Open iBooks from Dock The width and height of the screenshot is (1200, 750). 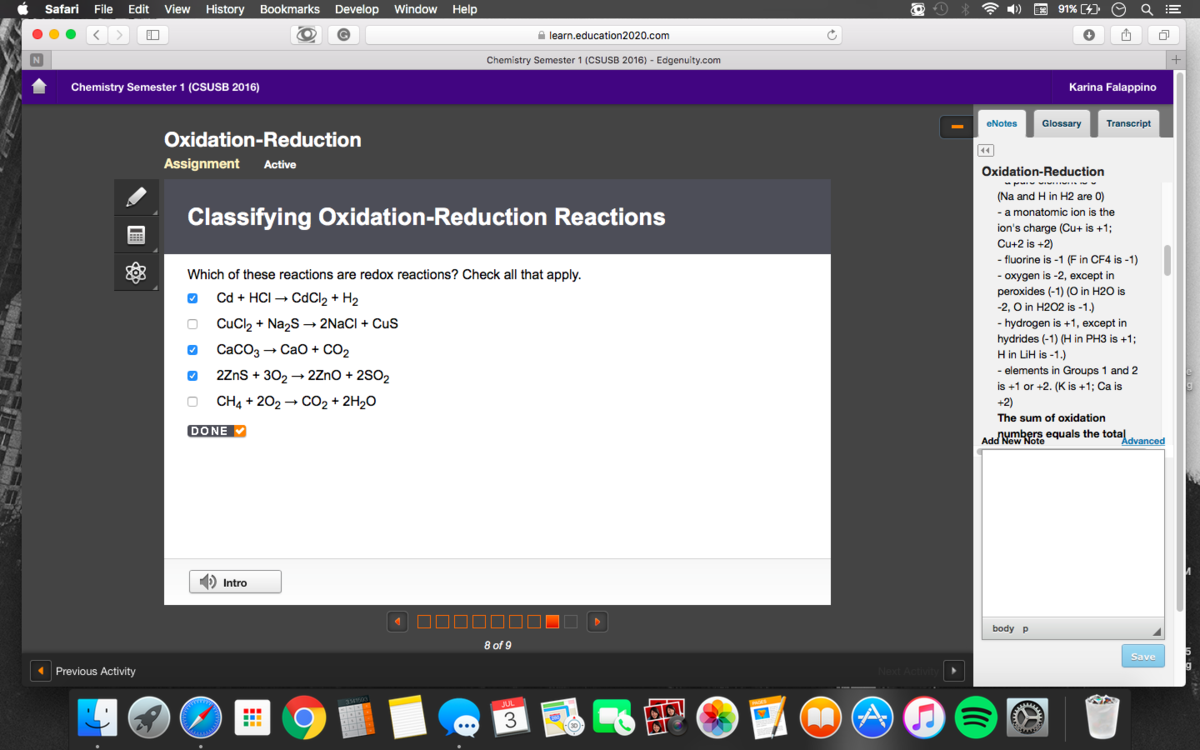pos(821,717)
